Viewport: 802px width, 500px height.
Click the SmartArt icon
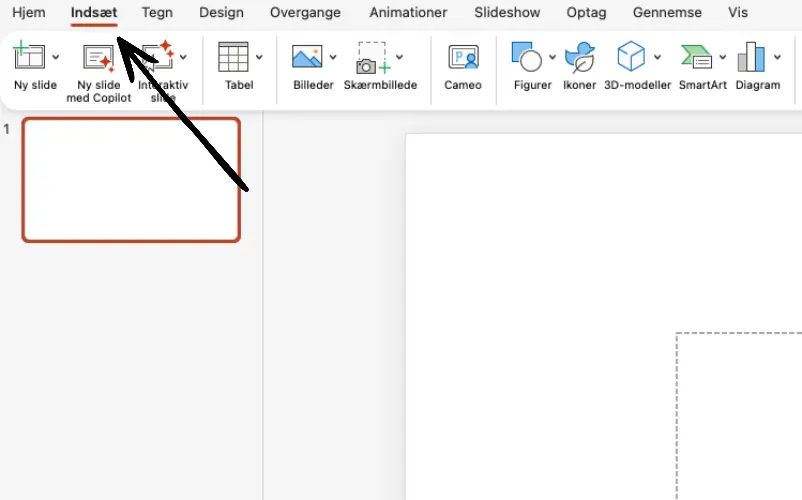coord(697,57)
